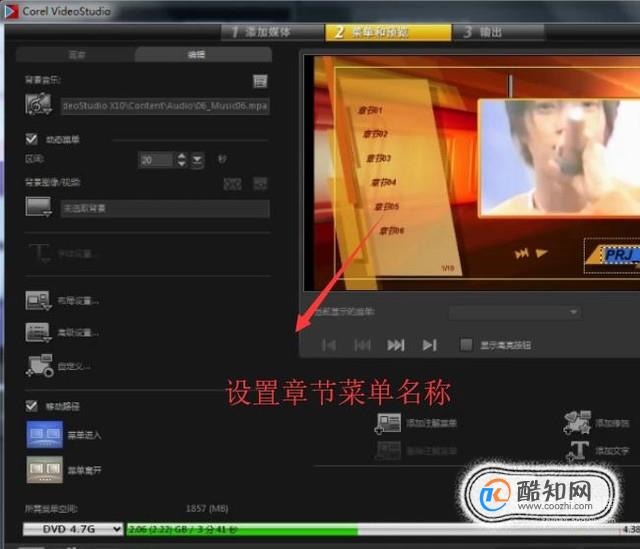Select chapter 02 text in preview

tap(376, 134)
